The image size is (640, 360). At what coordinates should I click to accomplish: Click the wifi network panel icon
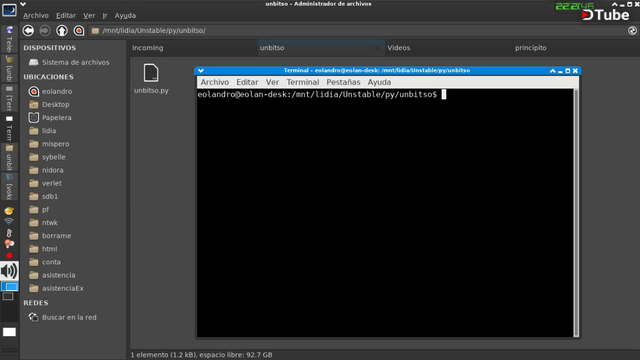click(x=9, y=221)
